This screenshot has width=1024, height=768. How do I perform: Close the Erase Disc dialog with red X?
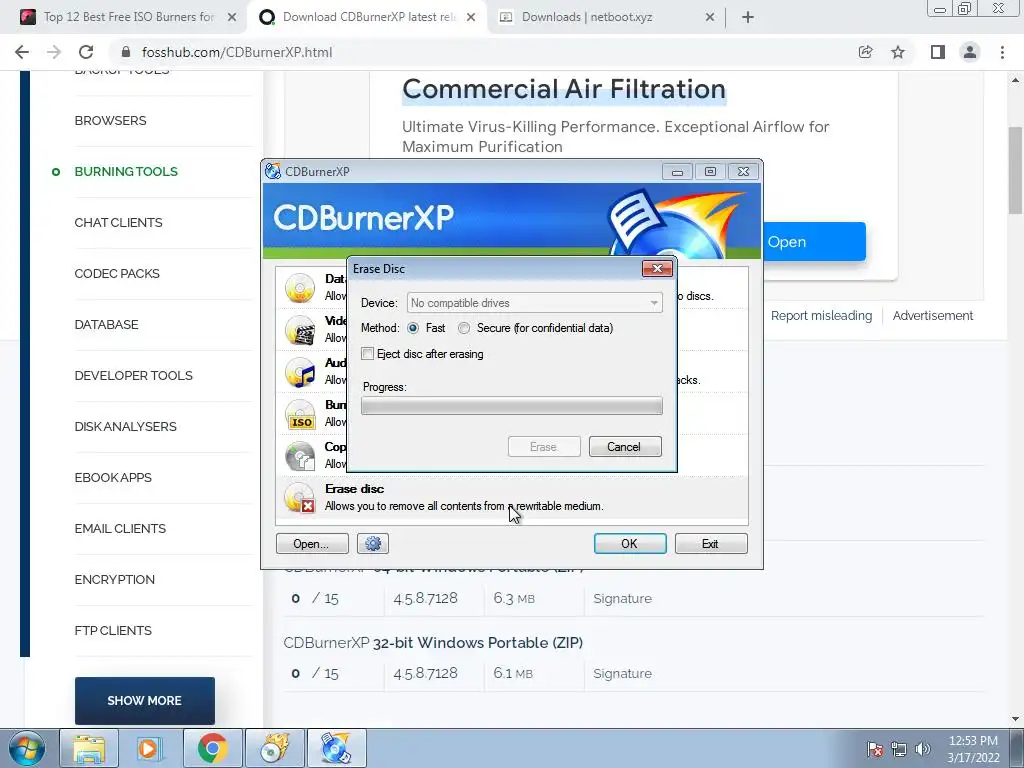tap(657, 268)
